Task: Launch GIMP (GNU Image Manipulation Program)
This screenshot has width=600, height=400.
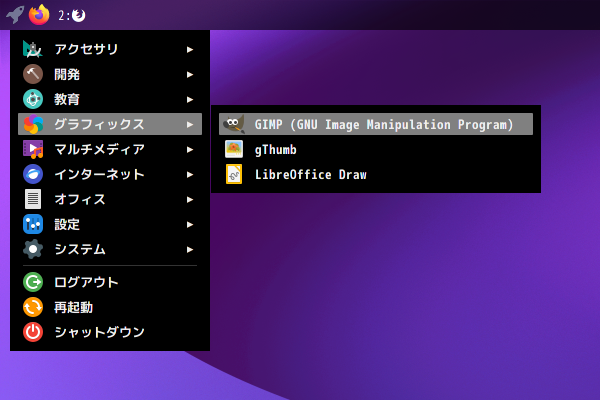Action: (376, 124)
